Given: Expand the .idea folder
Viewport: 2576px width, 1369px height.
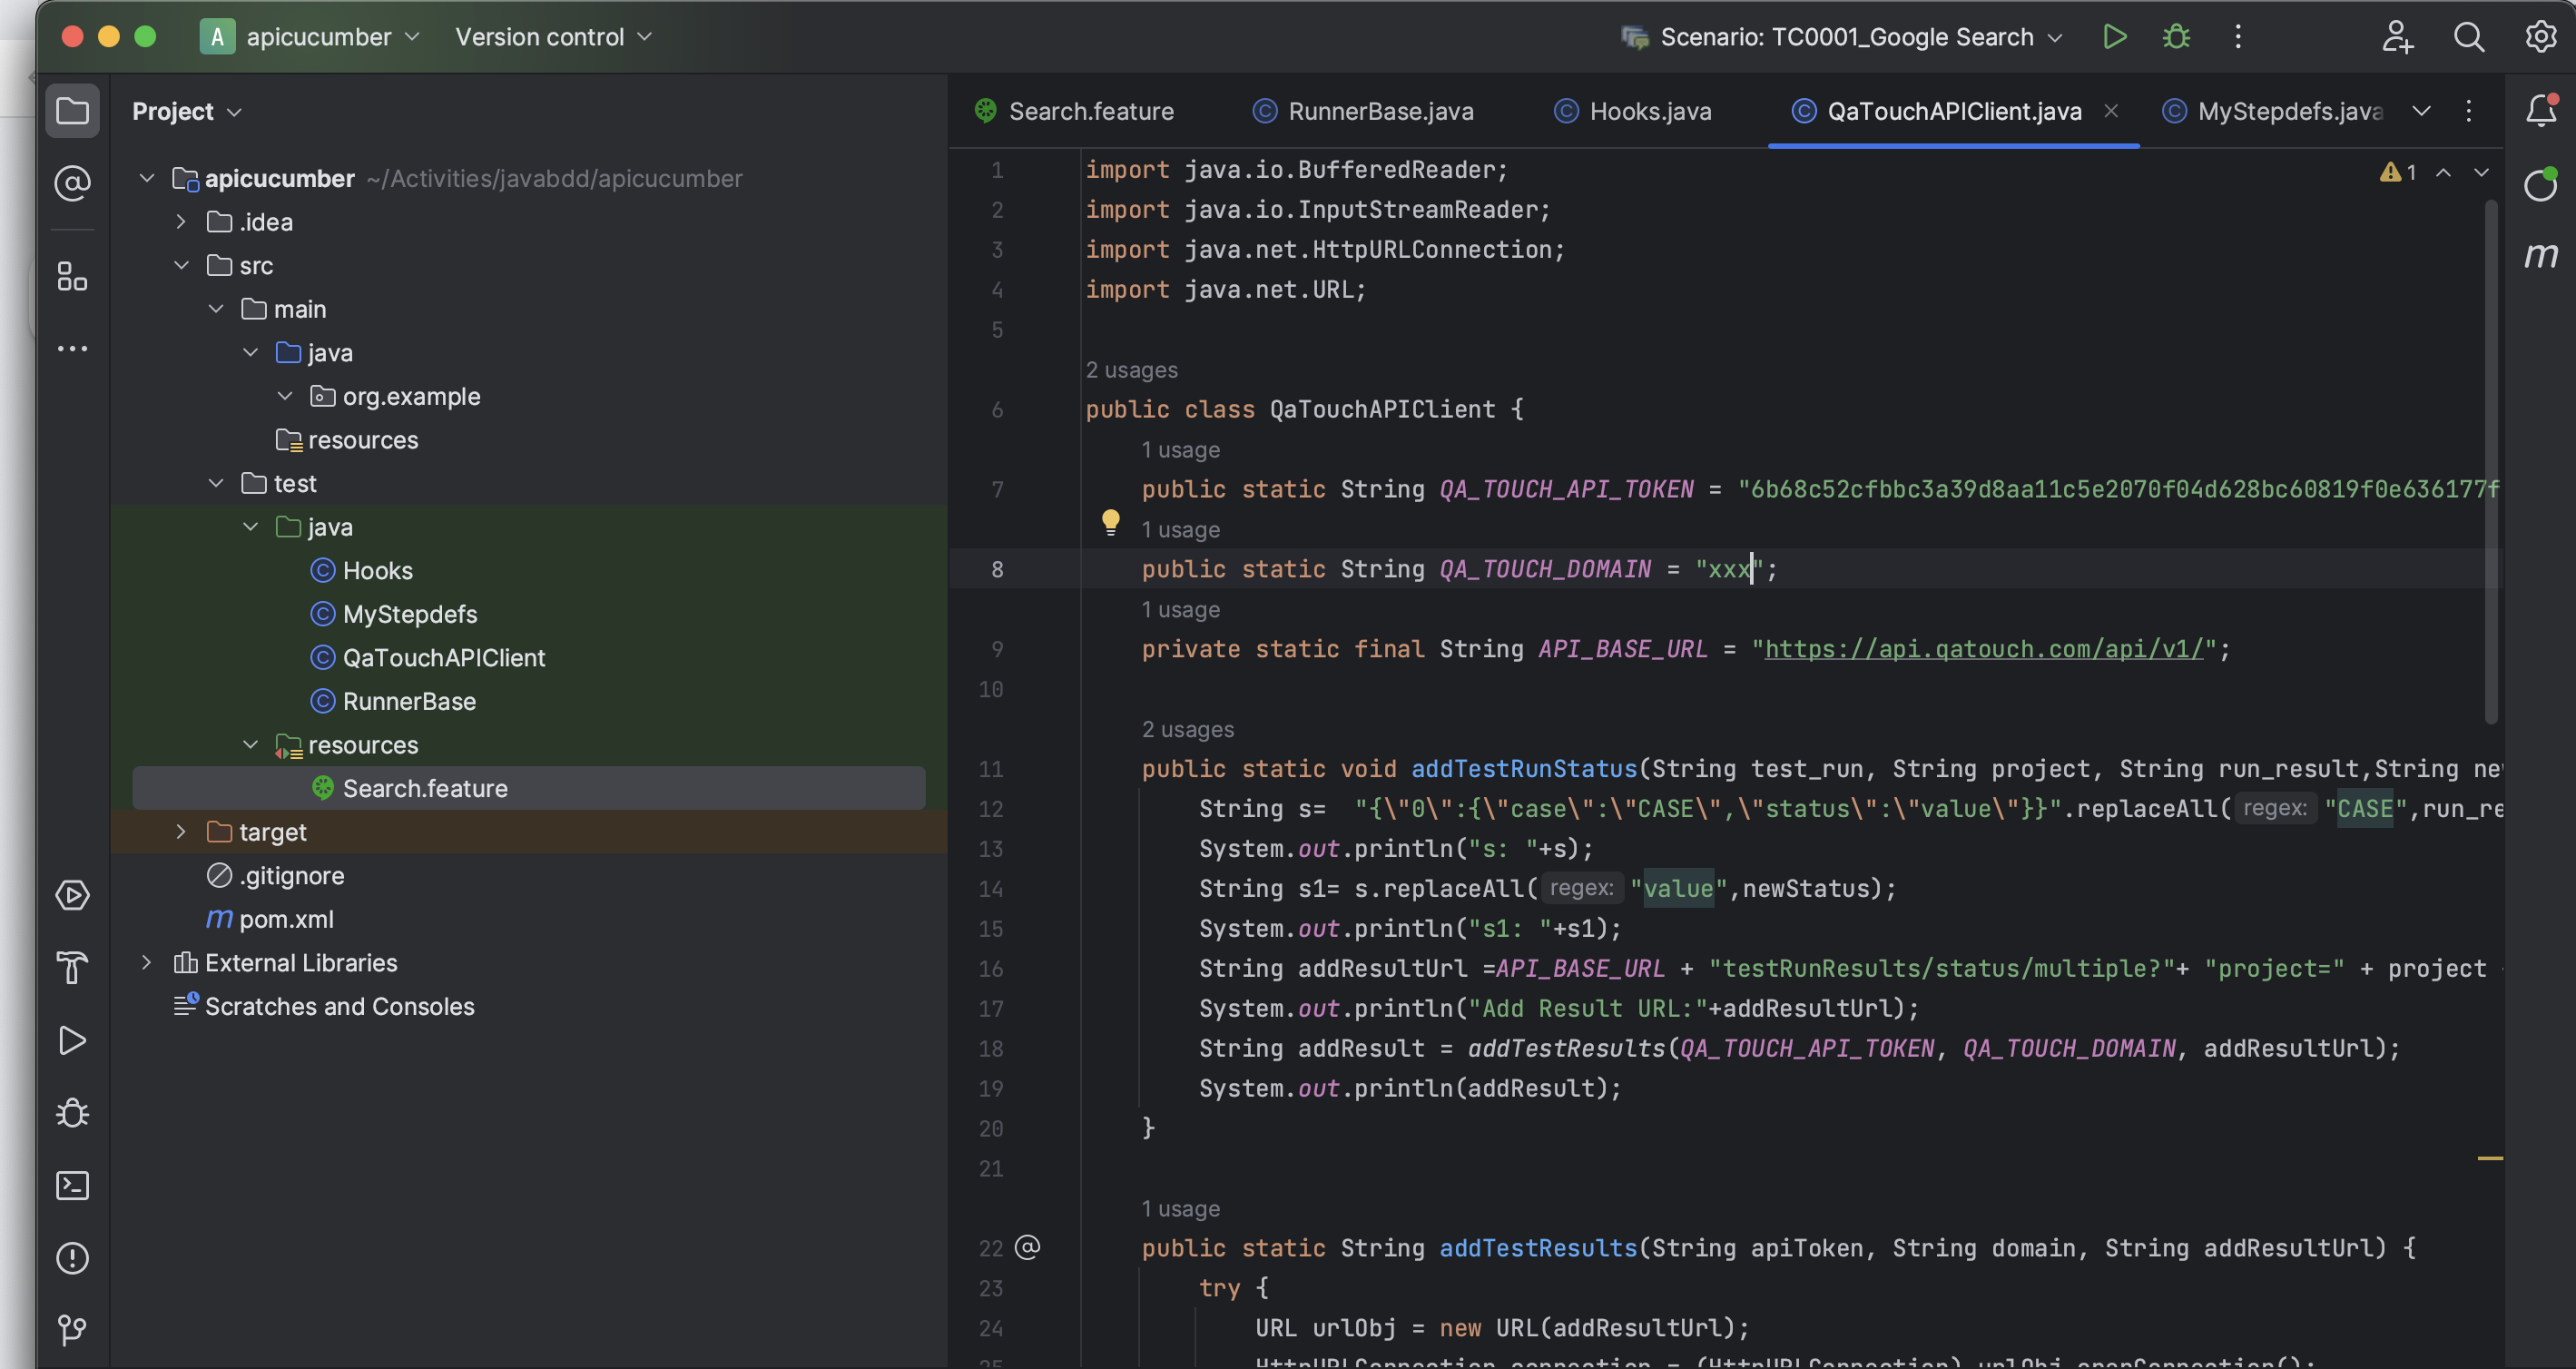Looking at the screenshot, I should 181,222.
